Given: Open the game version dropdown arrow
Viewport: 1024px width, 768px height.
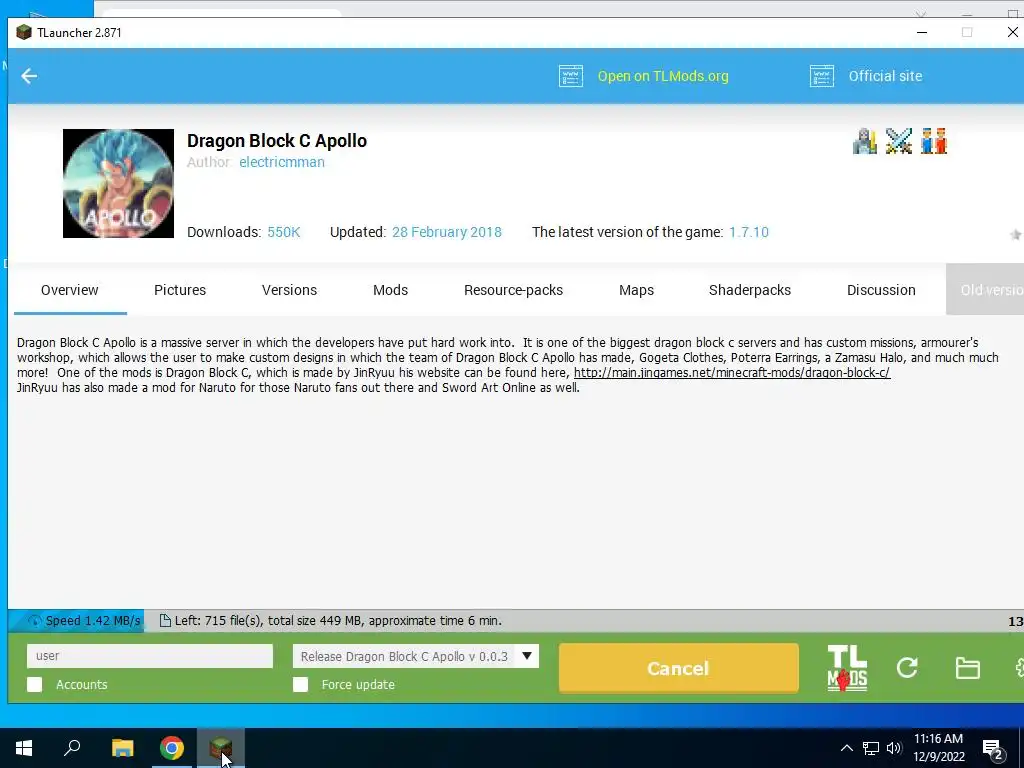Looking at the screenshot, I should [527, 656].
